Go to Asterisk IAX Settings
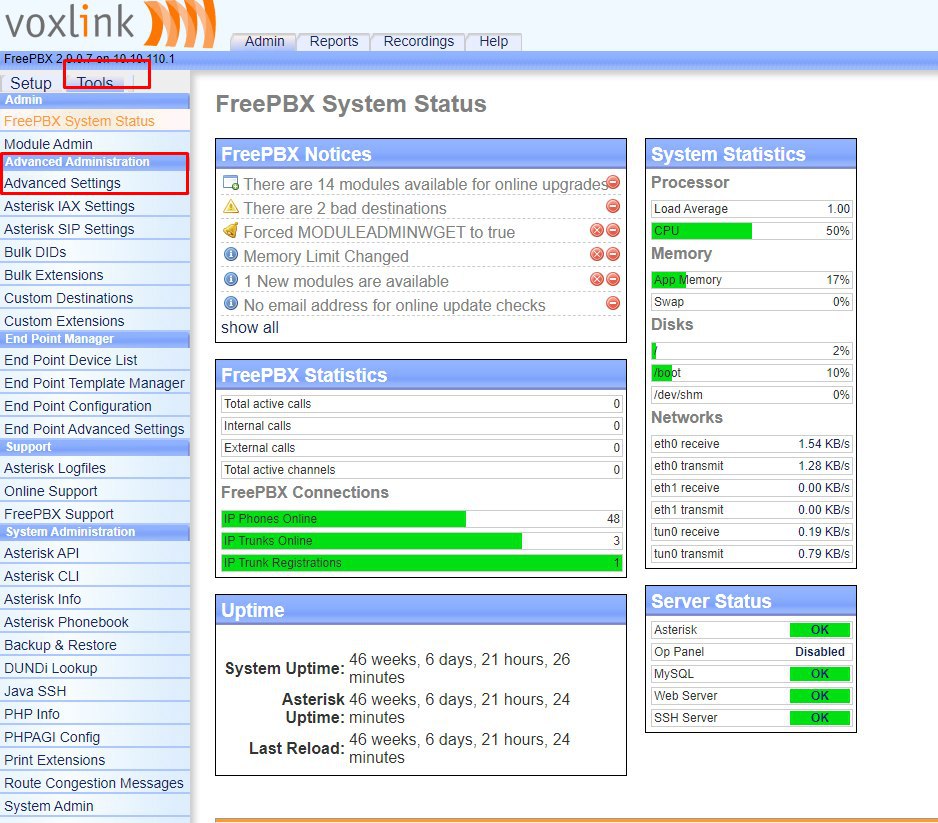This screenshot has height=823, width=938. [95, 206]
